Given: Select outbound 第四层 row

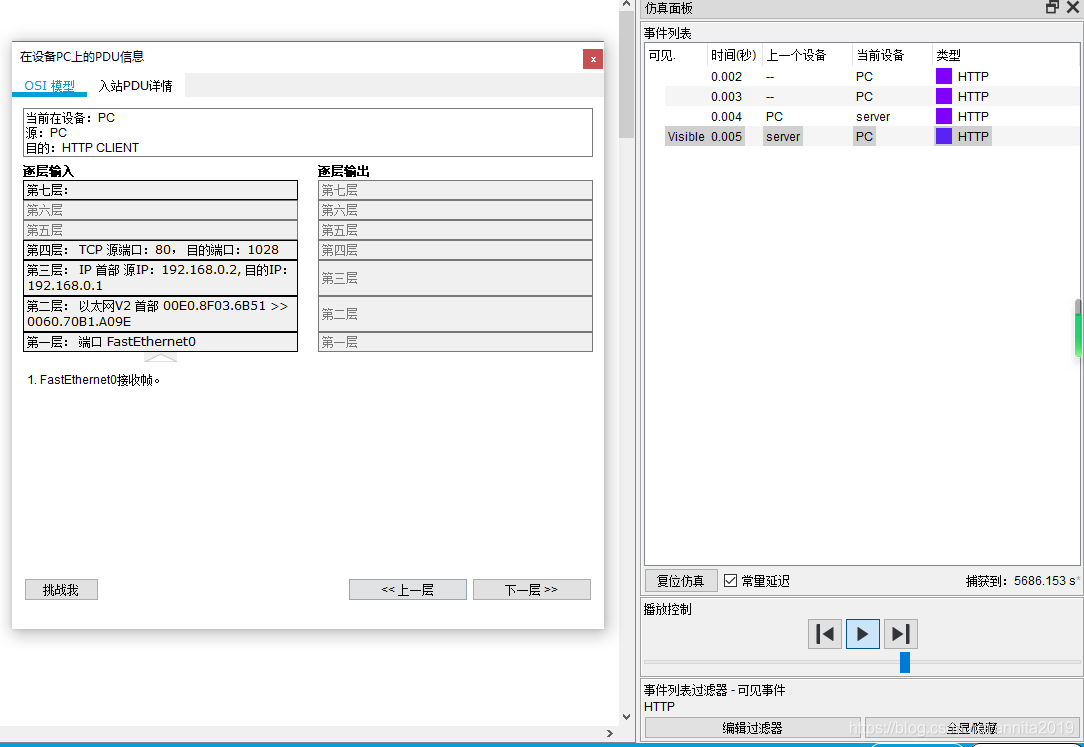Looking at the screenshot, I should 455,250.
